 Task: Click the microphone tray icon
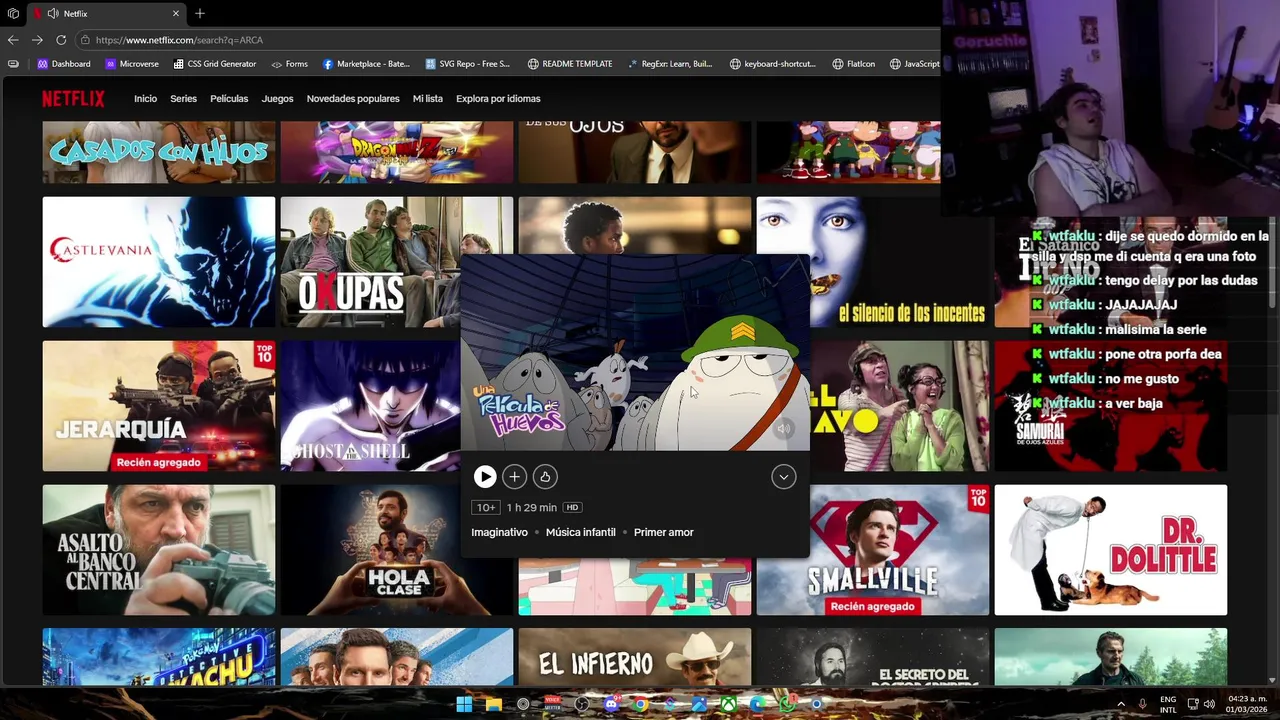coord(1143,704)
